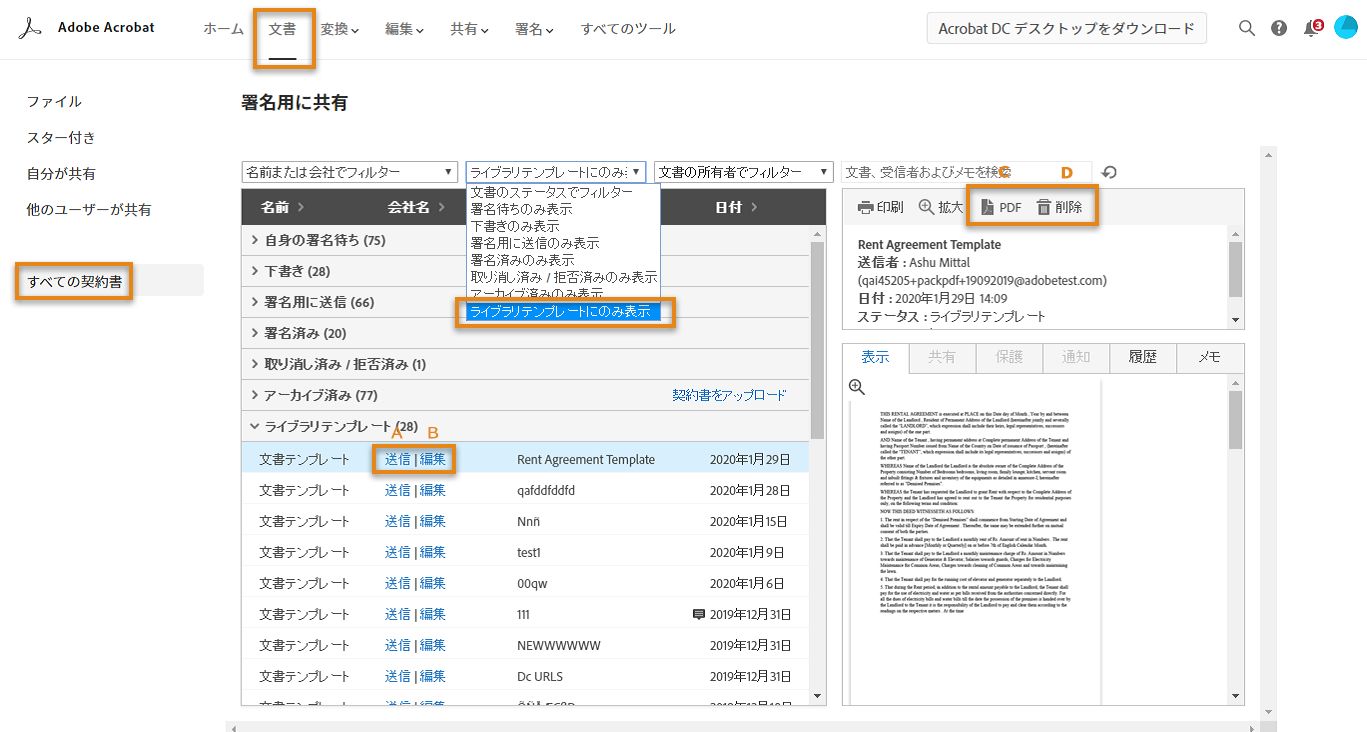Open the help question mark icon
This screenshot has height=732, width=1367.
tap(1279, 28)
